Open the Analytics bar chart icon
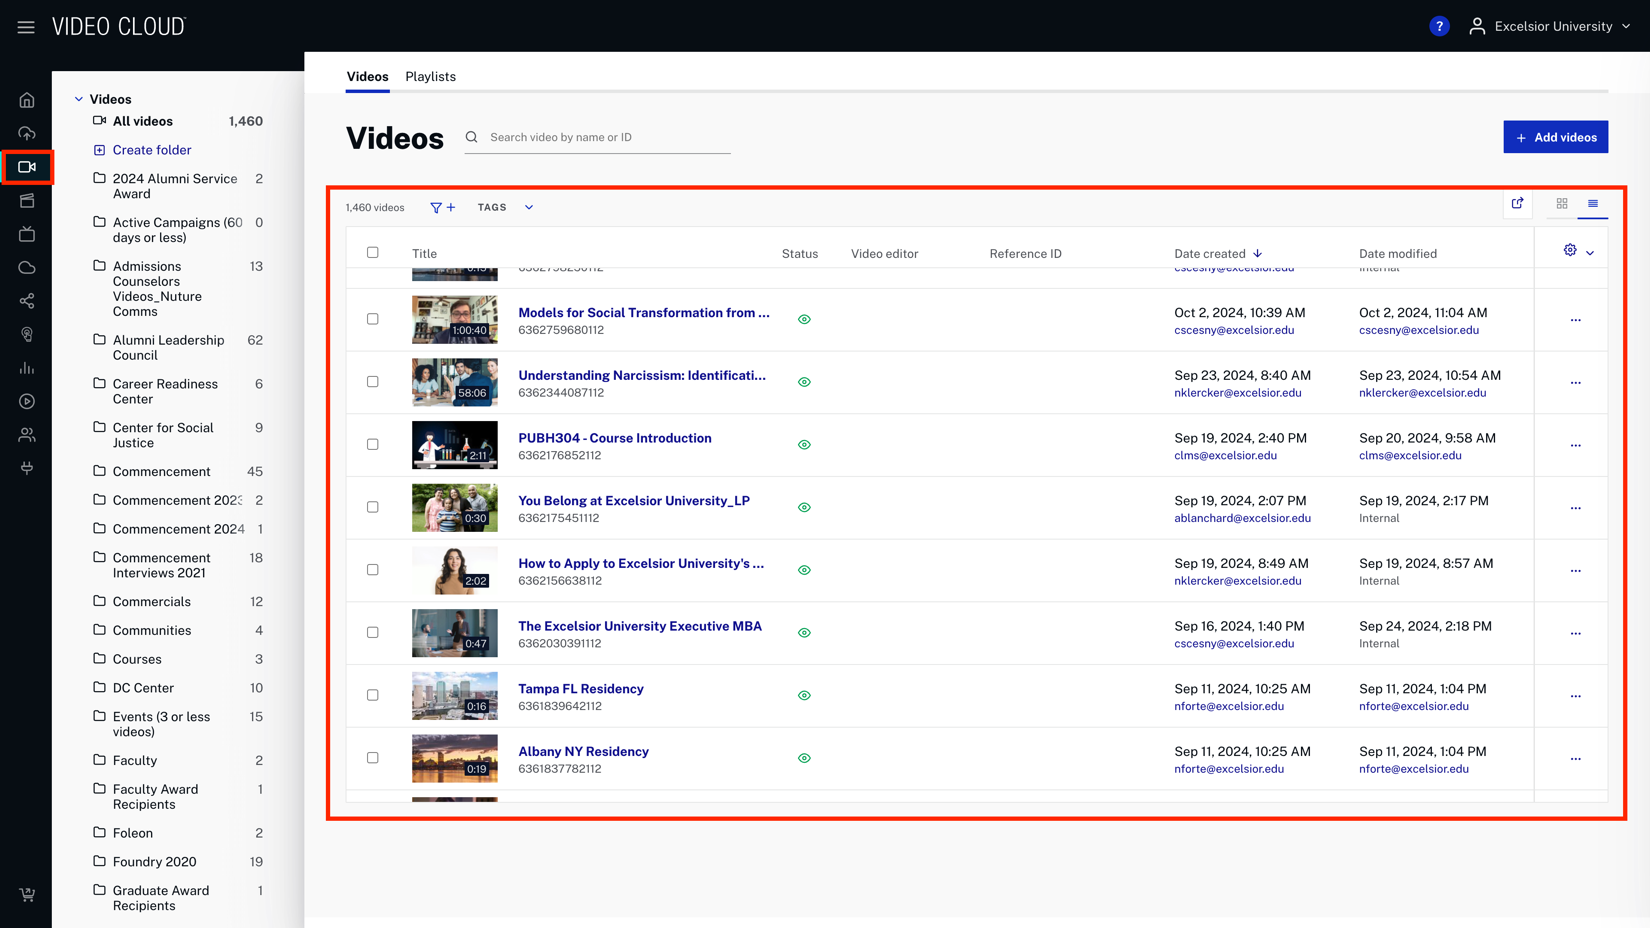The image size is (1650, 928). click(27, 368)
